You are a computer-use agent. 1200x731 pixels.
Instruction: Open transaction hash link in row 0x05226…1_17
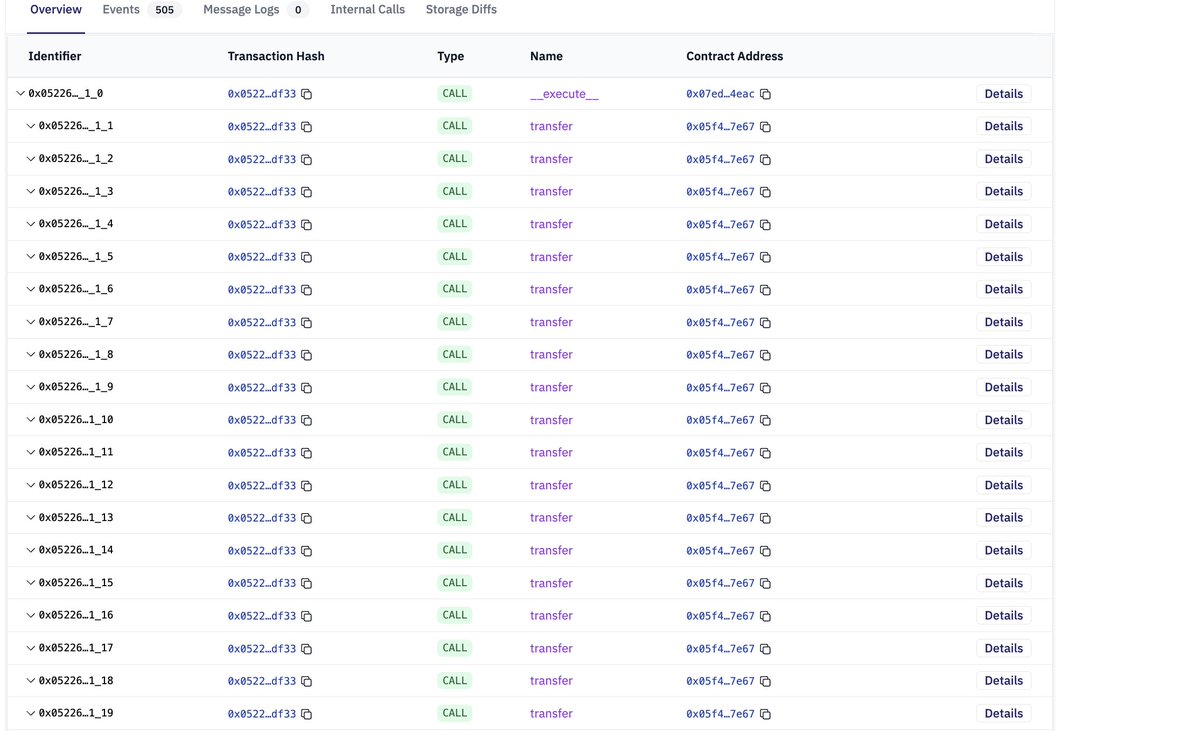262,649
